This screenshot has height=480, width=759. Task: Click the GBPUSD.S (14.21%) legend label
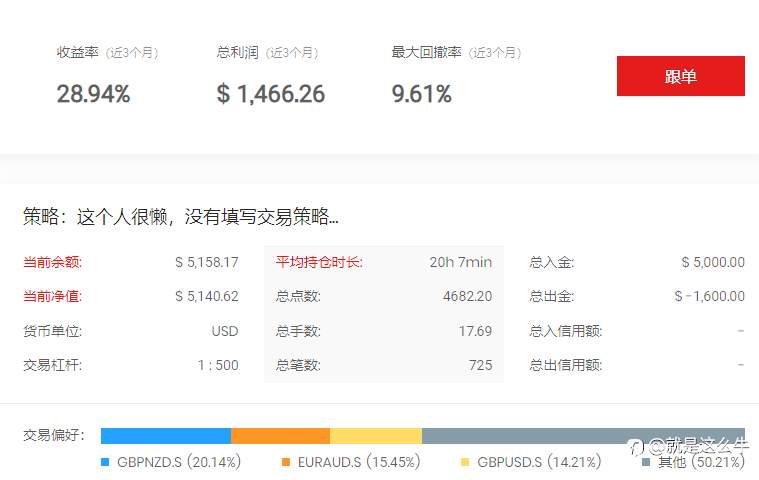click(x=539, y=462)
